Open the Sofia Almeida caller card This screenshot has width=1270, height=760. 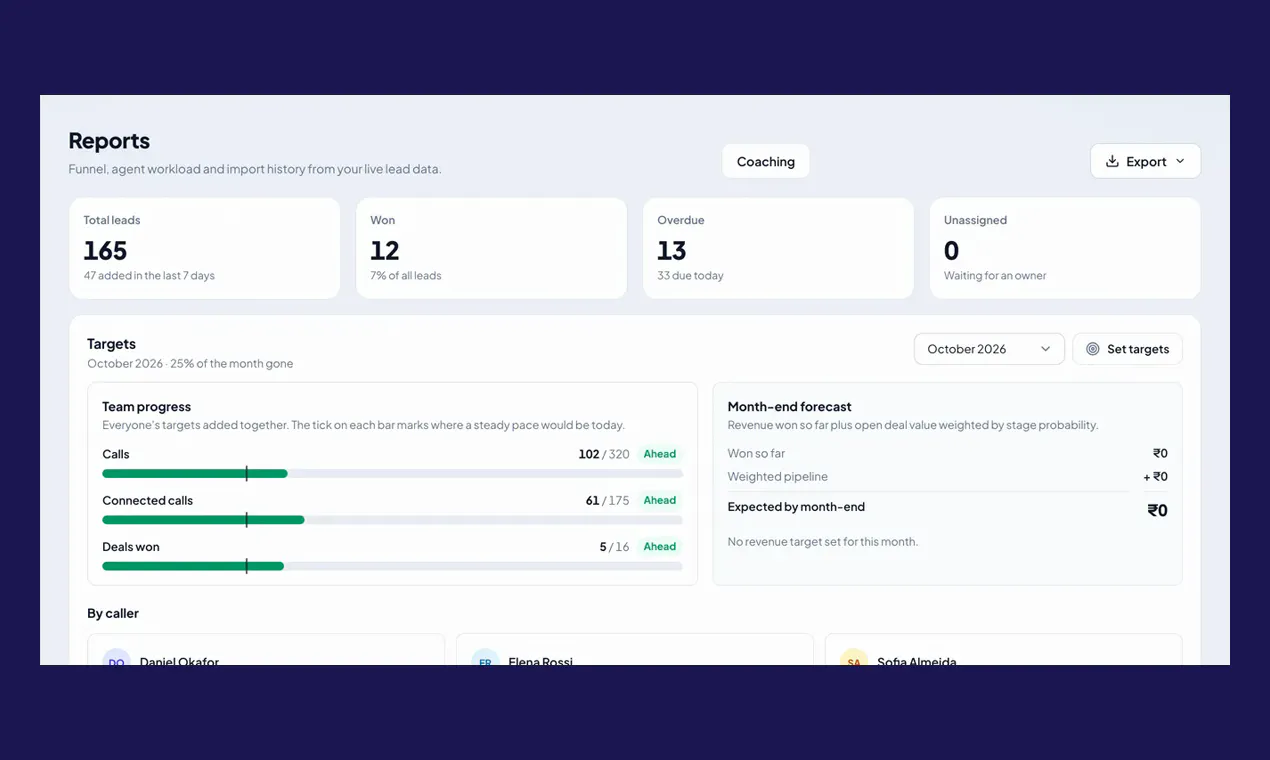tap(1003, 650)
